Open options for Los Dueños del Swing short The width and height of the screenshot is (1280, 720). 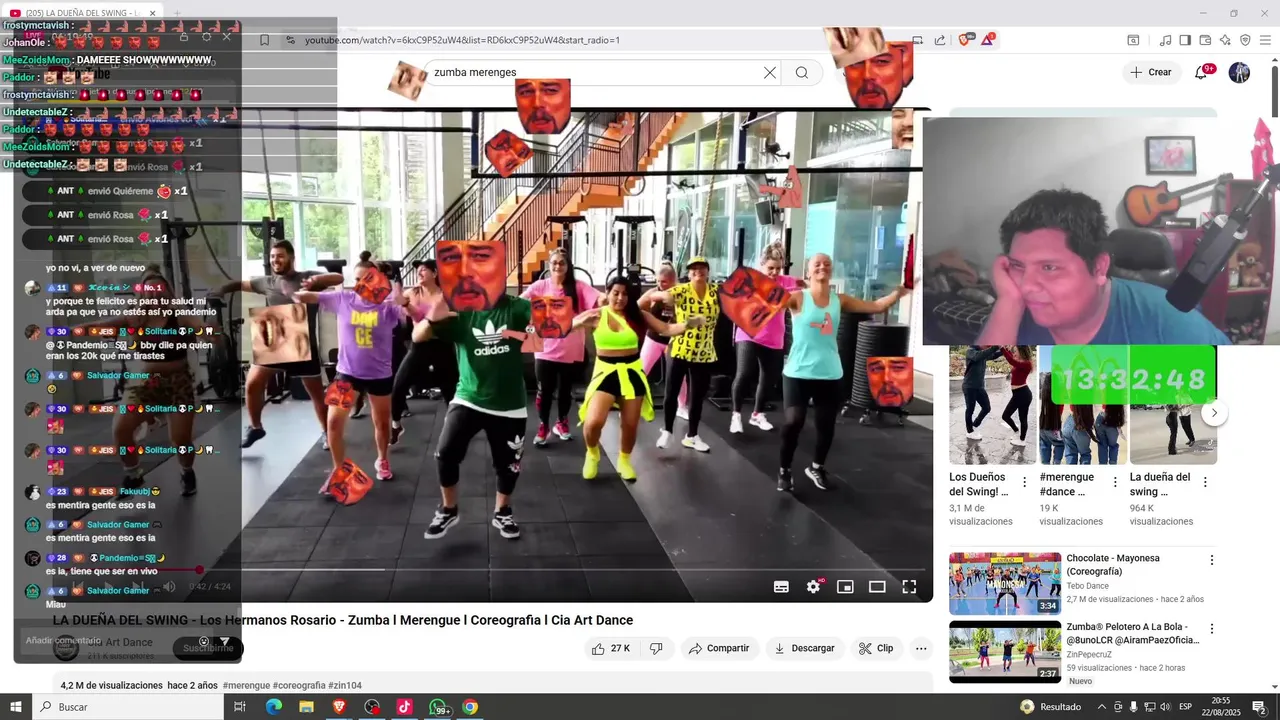coord(1024,482)
